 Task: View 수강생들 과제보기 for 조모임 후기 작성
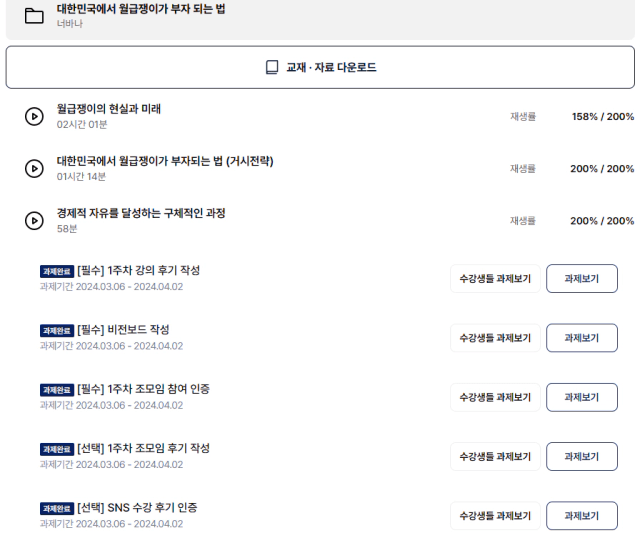[x=495, y=456]
